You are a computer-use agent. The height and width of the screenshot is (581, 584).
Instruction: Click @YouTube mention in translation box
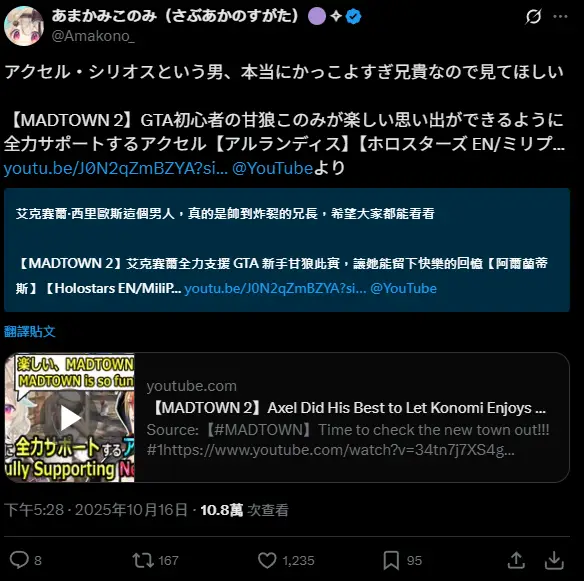click(403, 288)
